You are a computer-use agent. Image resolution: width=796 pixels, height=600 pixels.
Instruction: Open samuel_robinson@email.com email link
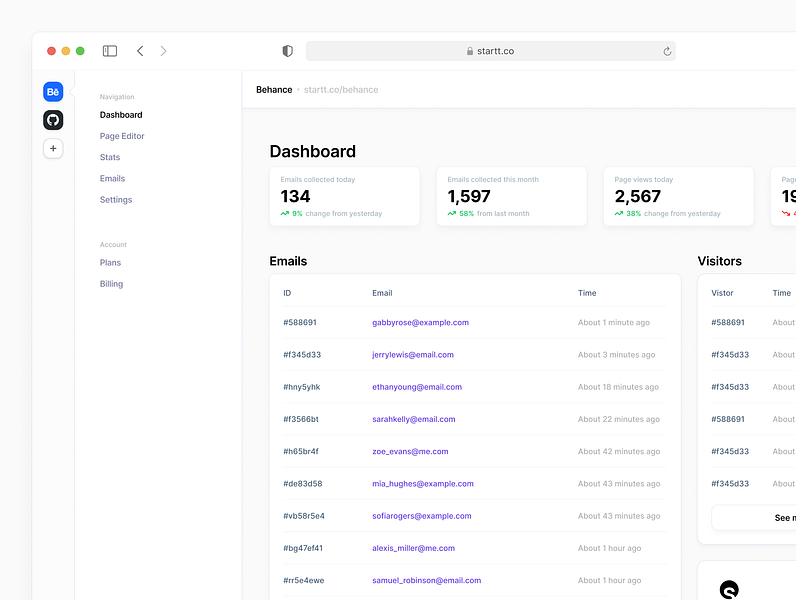click(426, 580)
